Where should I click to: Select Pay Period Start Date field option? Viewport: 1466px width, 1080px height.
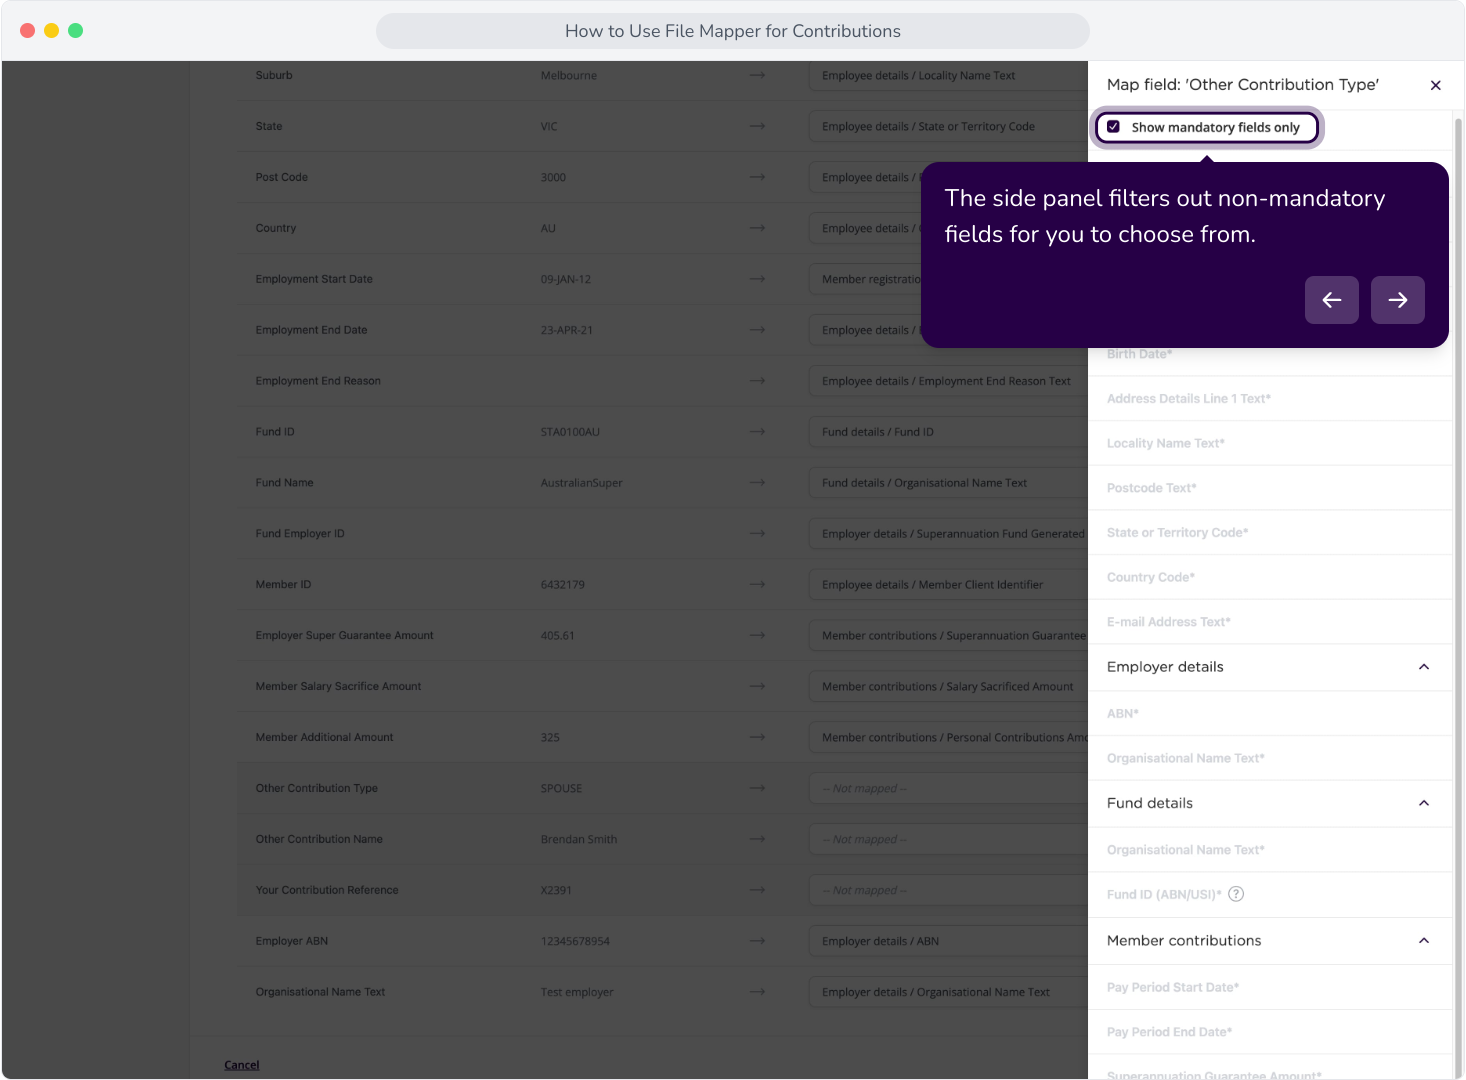(1270, 987)
